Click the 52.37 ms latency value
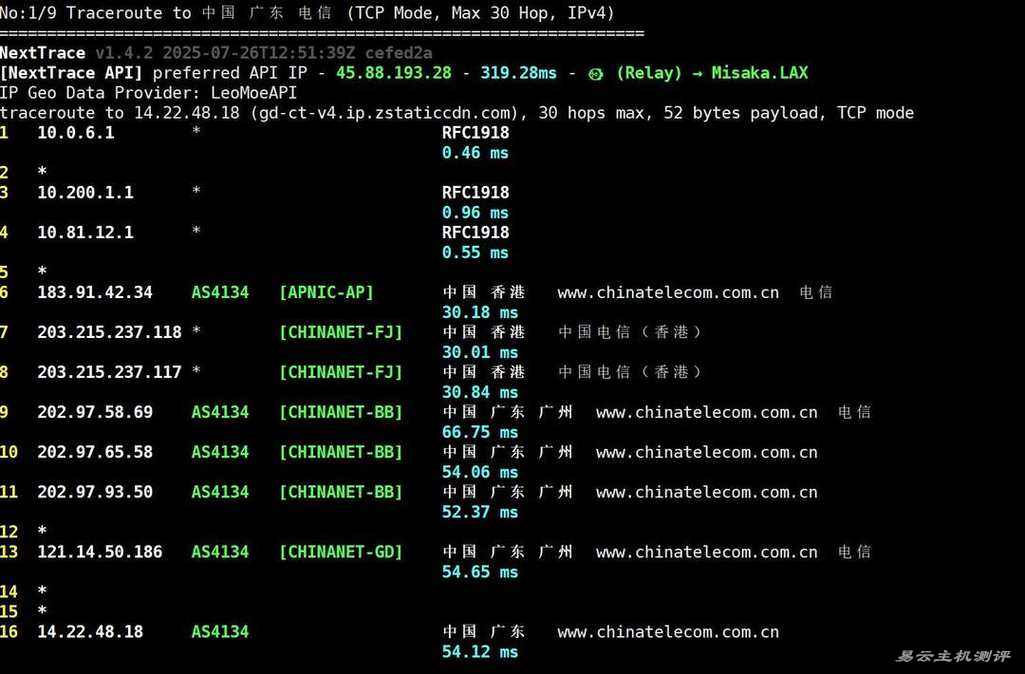 [x=480, y=512]
